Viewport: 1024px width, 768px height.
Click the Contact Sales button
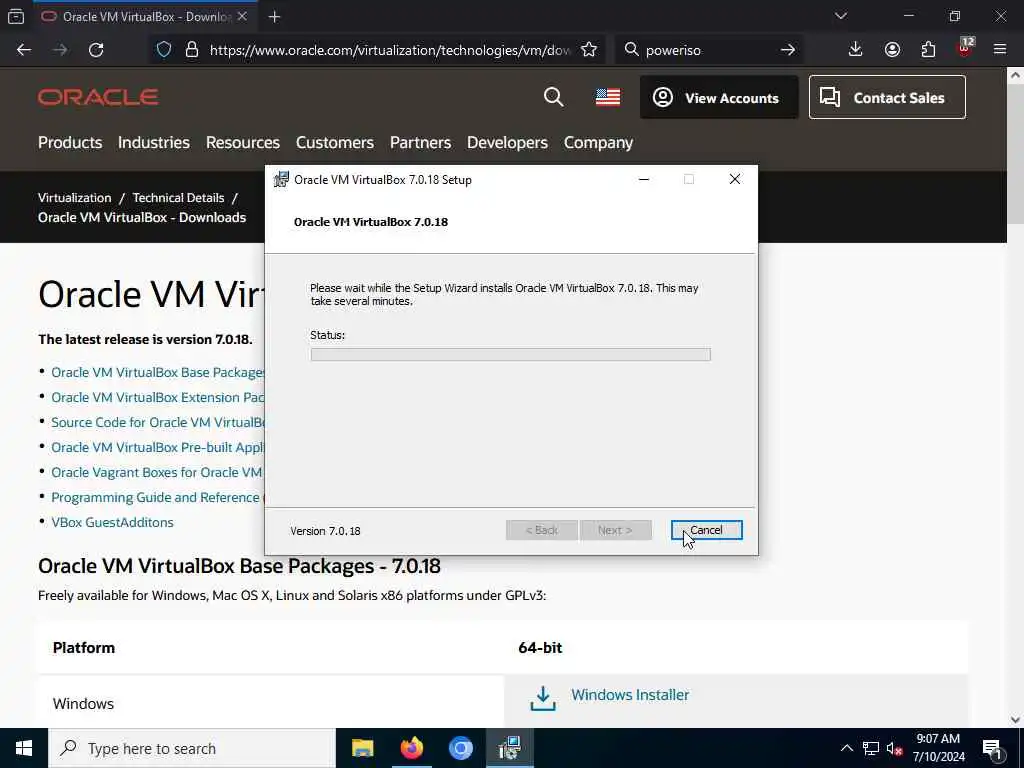point(887,97)
